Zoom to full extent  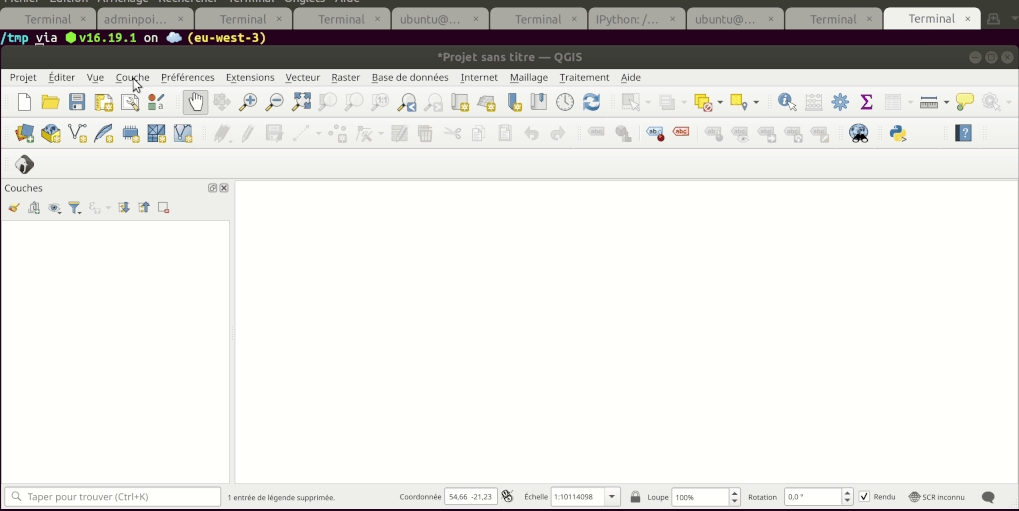tap(302, 102)
